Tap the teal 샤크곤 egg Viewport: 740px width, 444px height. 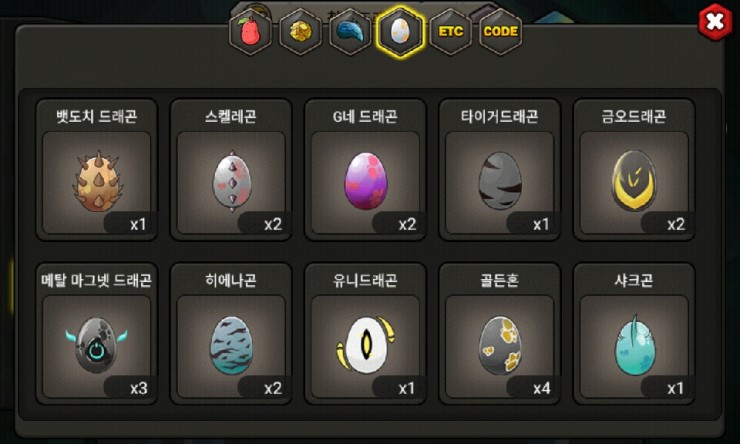[634, 346]
